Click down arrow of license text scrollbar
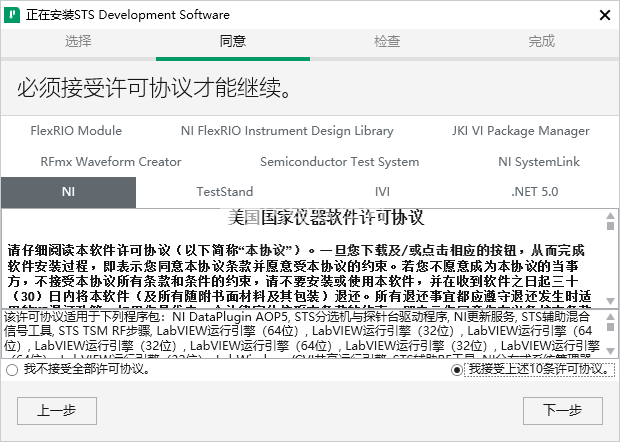620x442 pixels. click(611, 301)
